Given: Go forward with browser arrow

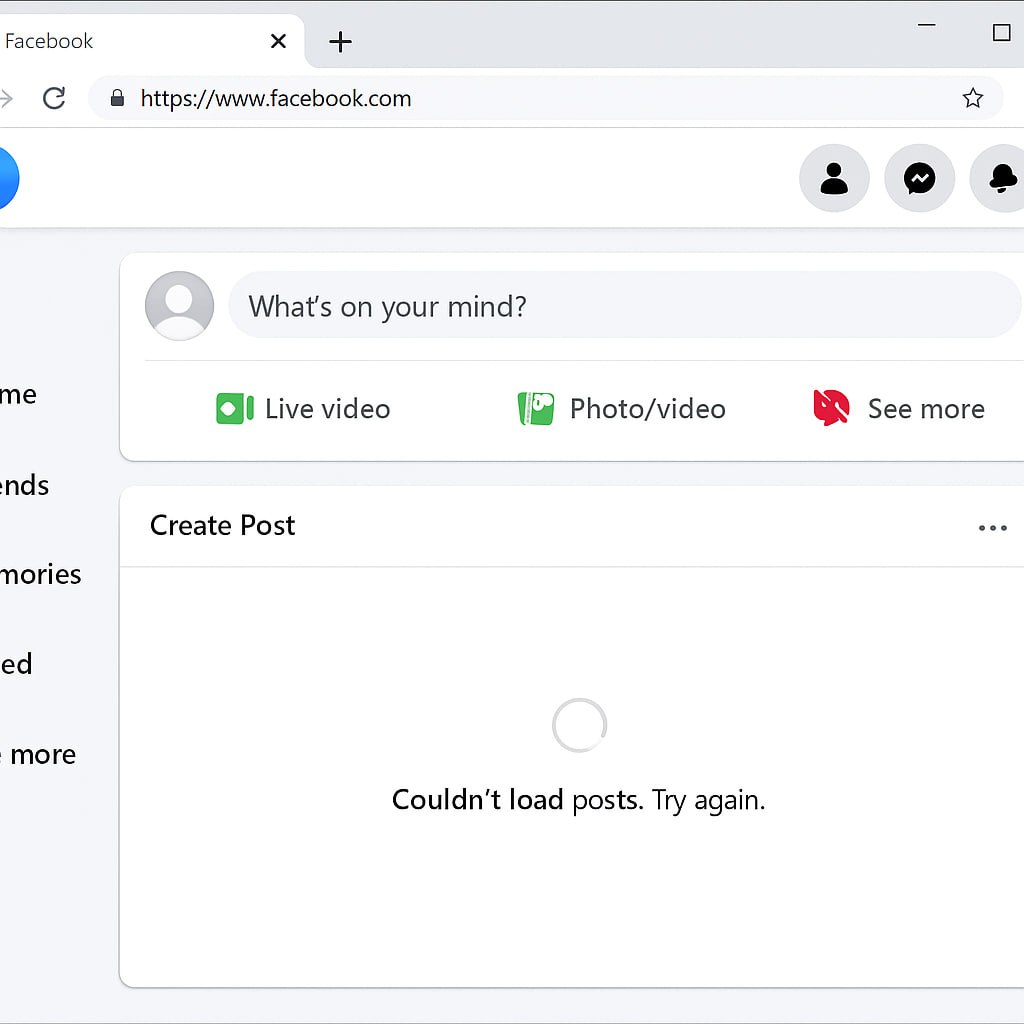Looking at the screenshot, I should [6, 99].
